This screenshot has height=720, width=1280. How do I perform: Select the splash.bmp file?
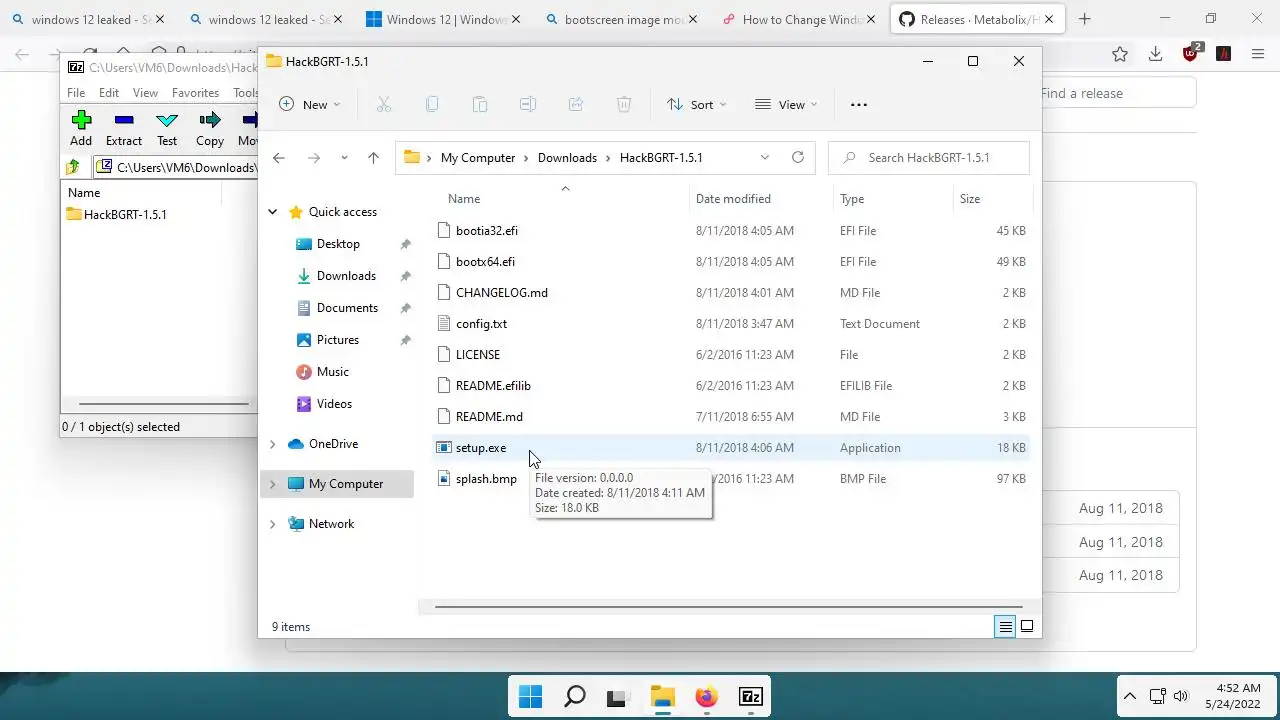pos(730,479)
